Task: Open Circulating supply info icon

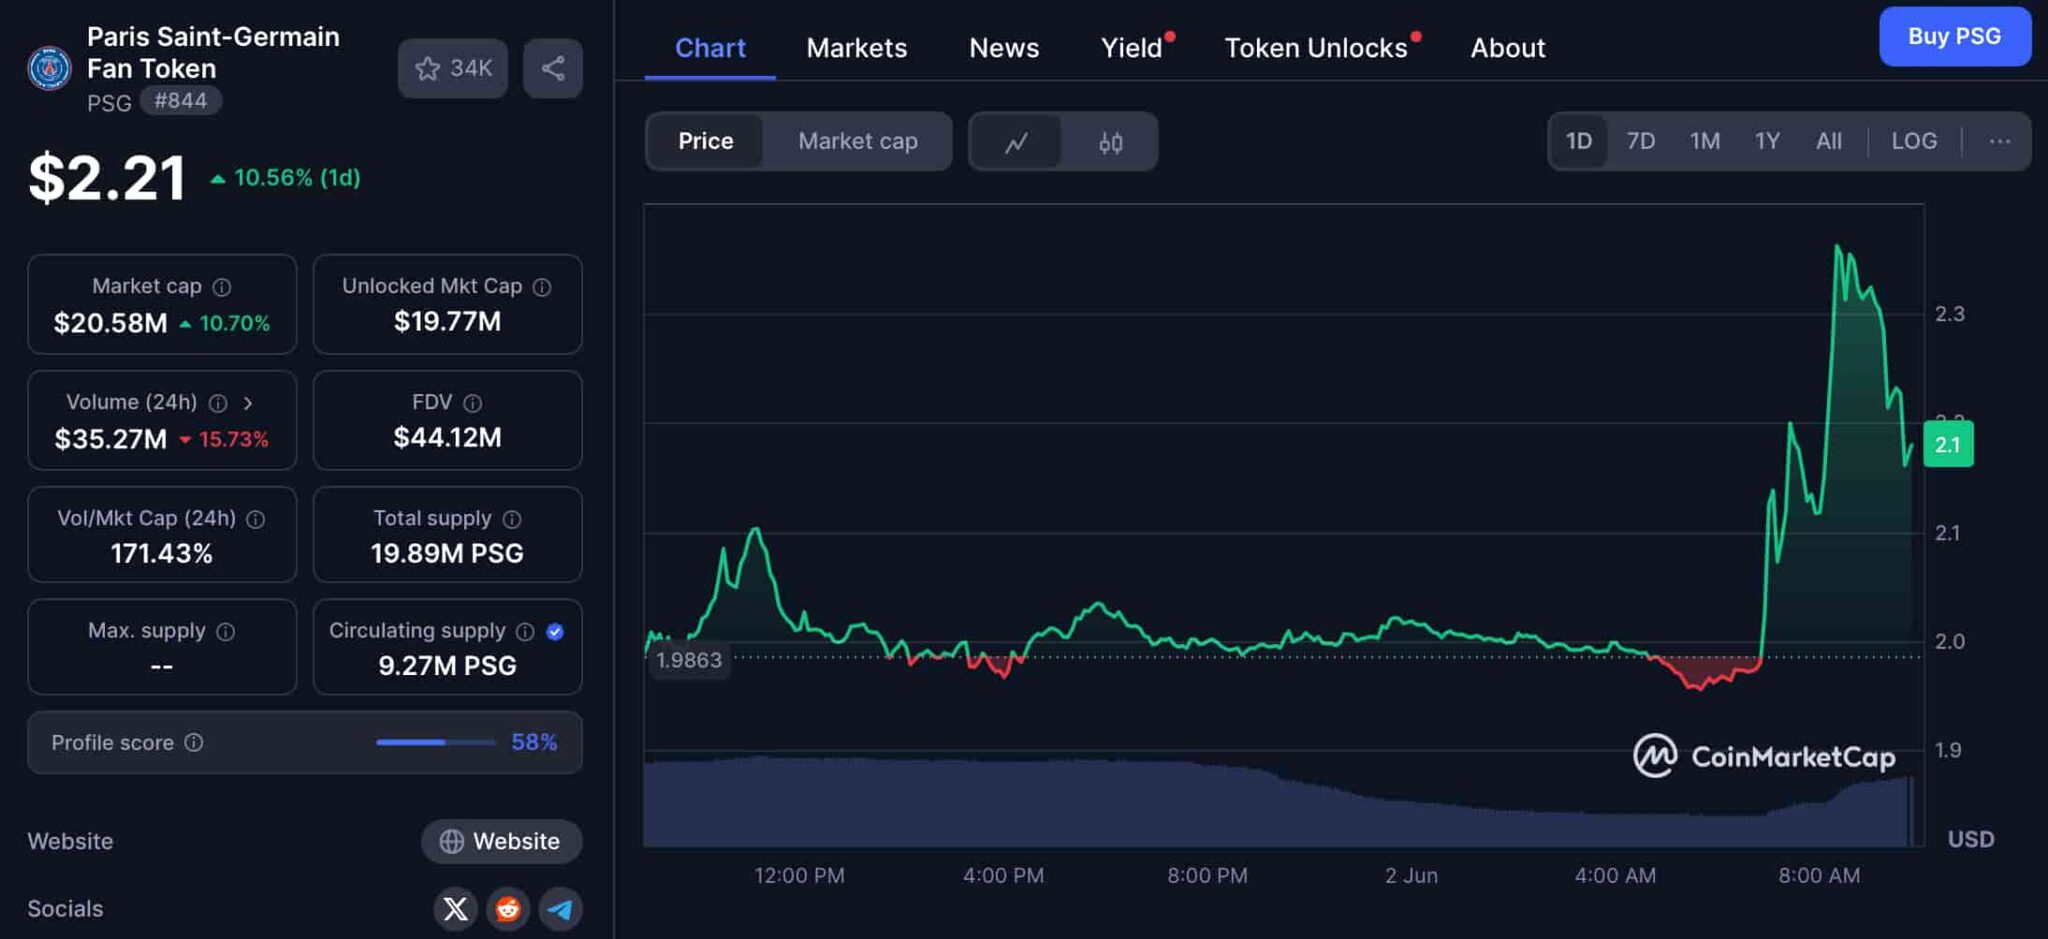Action: (x=525, y=632)
